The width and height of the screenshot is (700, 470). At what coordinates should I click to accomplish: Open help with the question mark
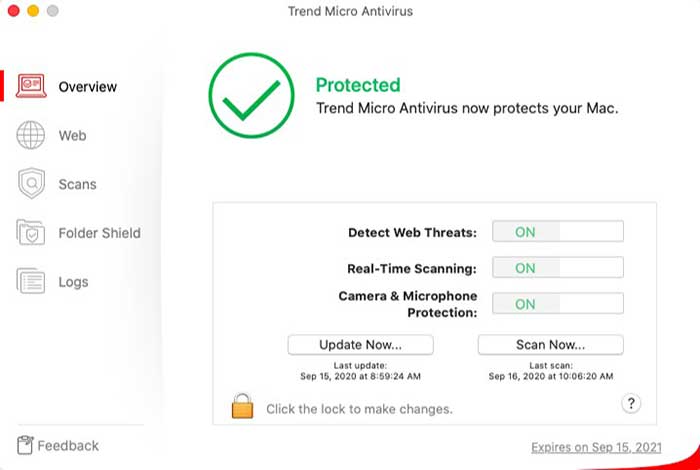pos(631,403)
